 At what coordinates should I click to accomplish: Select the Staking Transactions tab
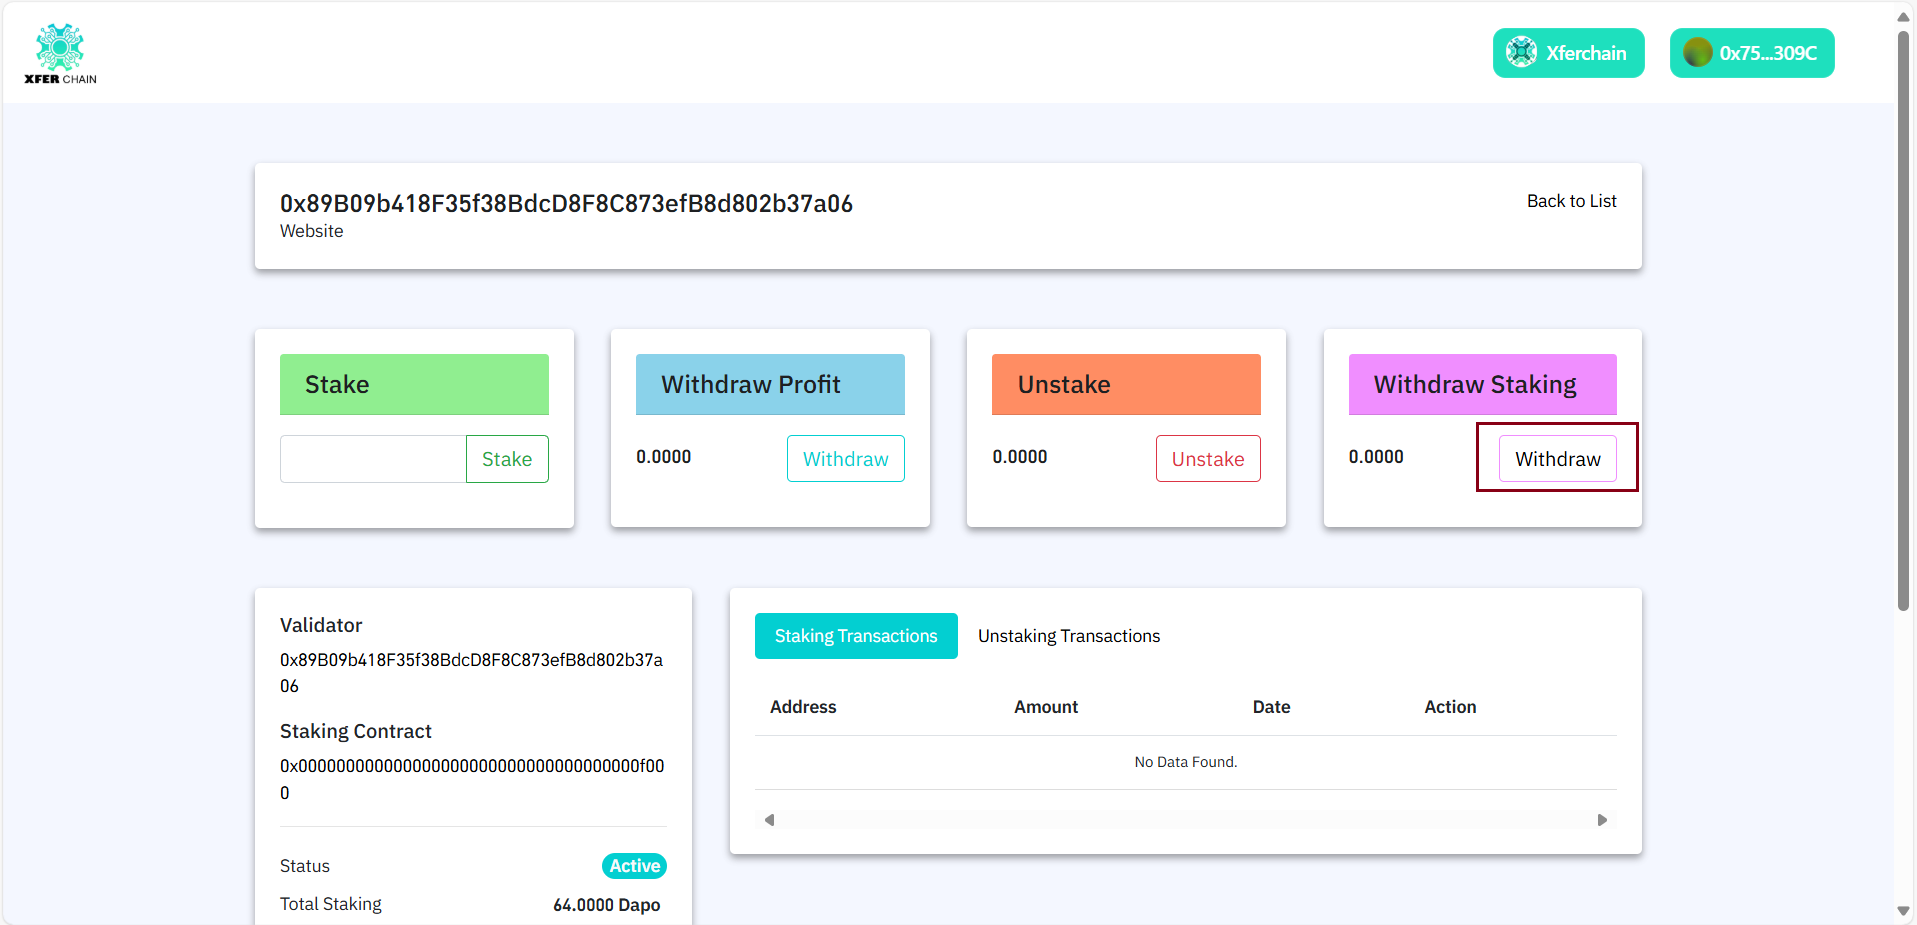pos(855,635)
